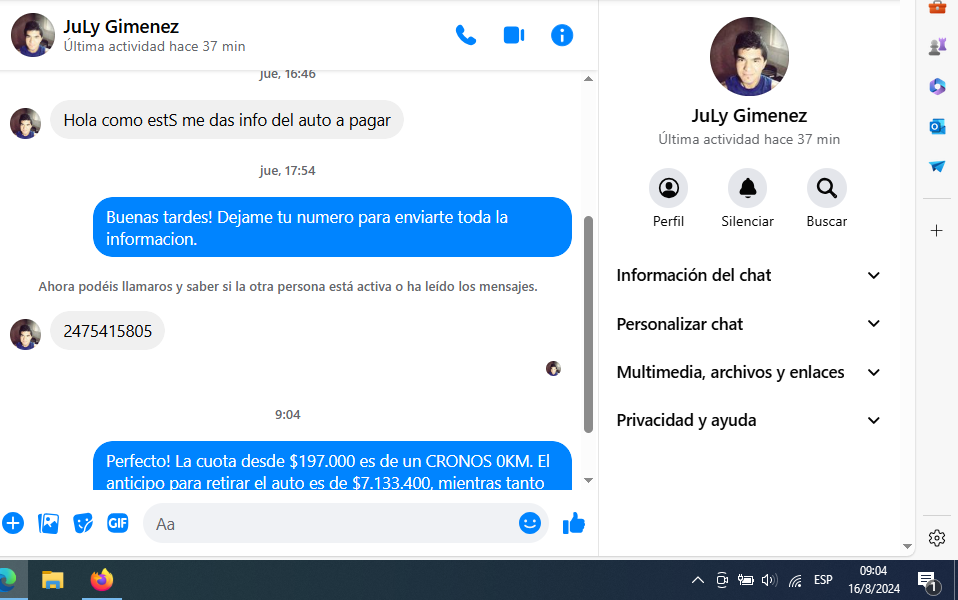
Task: Click the jue, 17:54 timestamp
Action: click(x=287, y=171)
